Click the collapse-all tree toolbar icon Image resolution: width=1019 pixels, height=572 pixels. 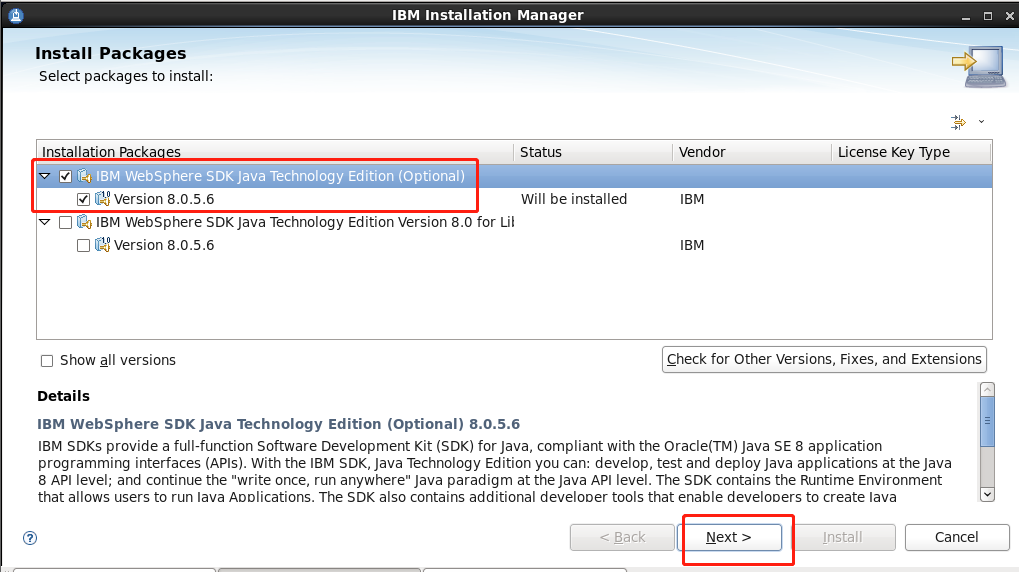pos(958,122)
